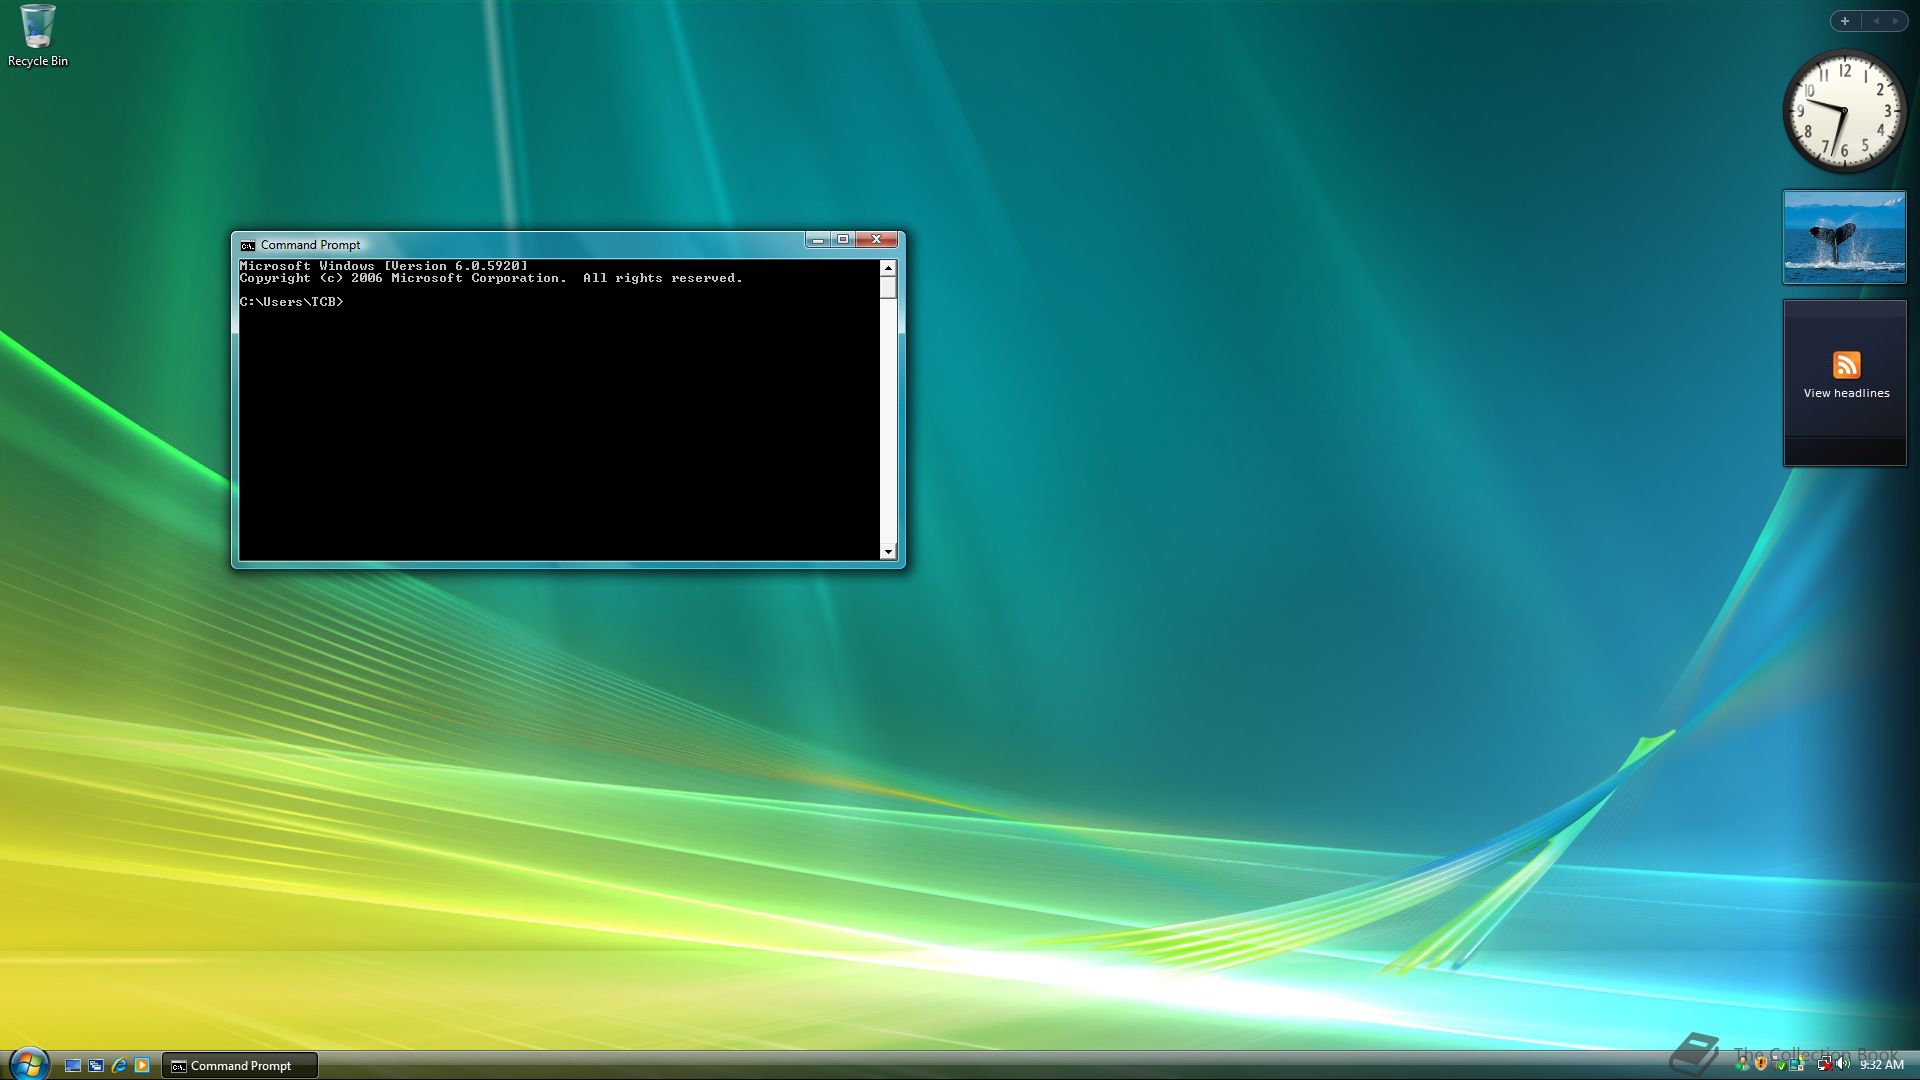This screenshot has width=1920, height=1080.
Task: Click the Copyright 2006 Microsoft Corporation line
Action: click(491, 278)
